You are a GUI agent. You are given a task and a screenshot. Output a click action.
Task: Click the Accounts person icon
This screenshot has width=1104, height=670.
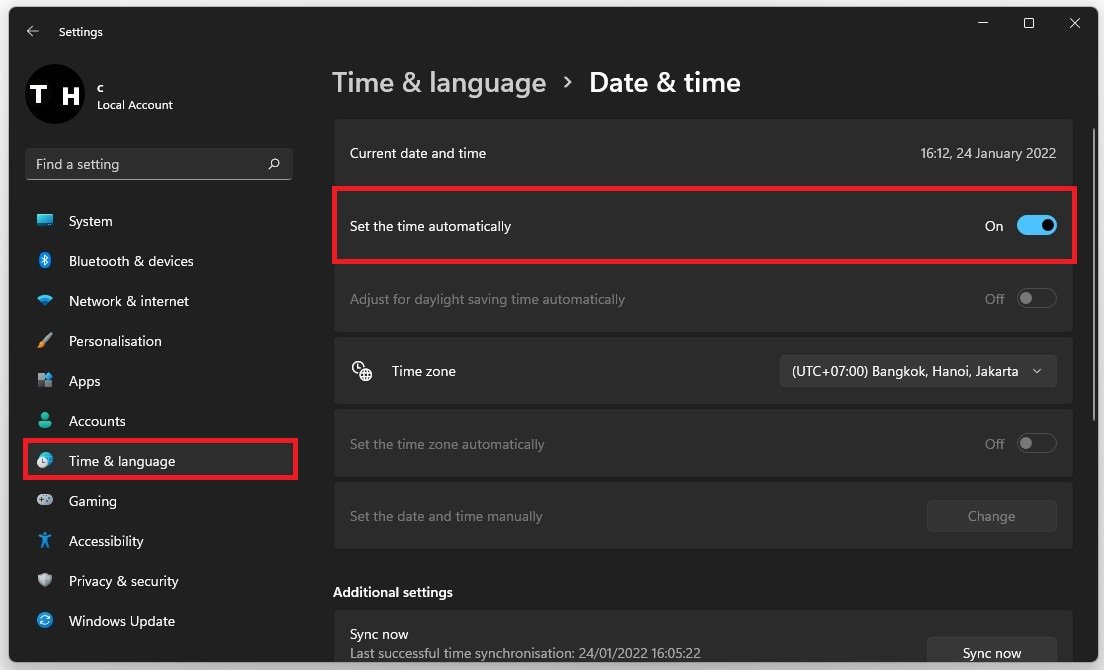[45, 421]
